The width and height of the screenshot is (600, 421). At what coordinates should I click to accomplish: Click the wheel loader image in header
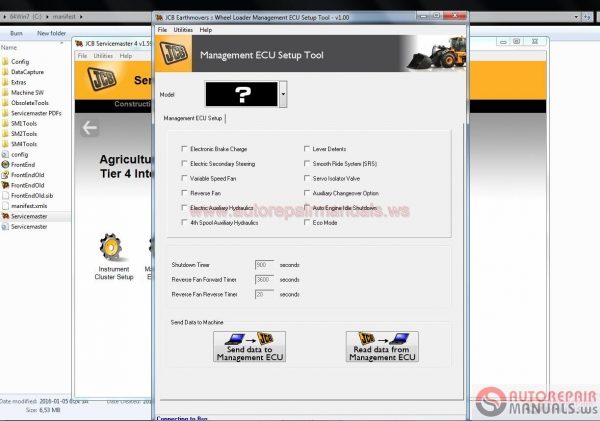tap(436, 53)
